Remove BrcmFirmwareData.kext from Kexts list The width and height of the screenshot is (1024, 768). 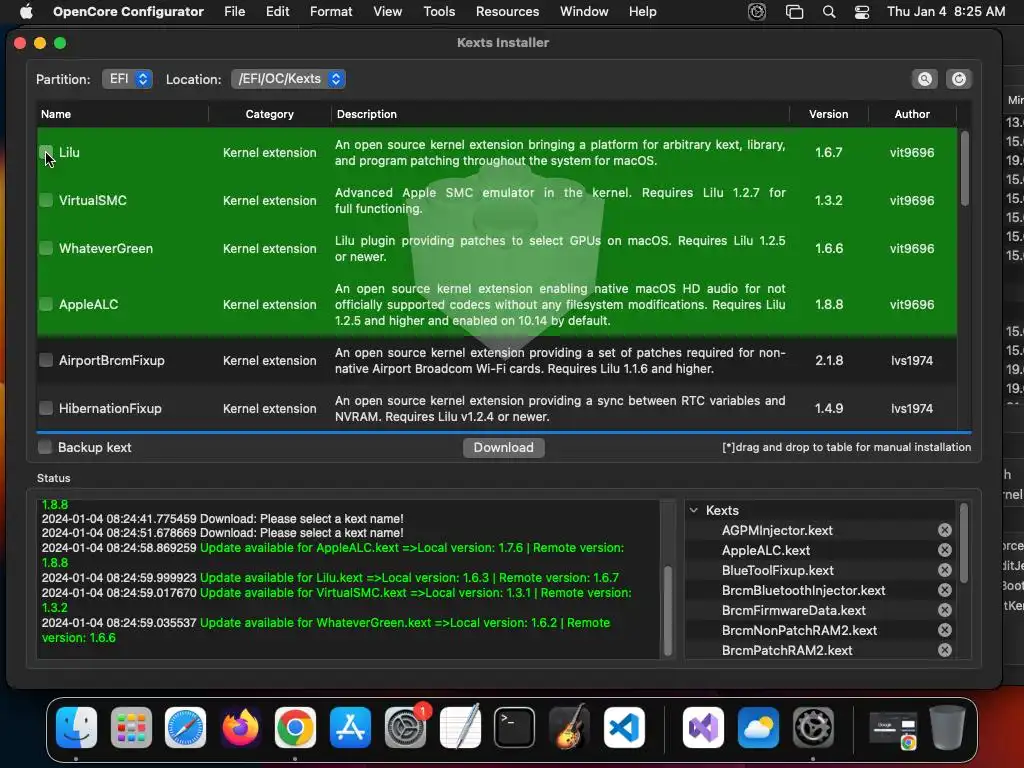[x=944, y=611]
